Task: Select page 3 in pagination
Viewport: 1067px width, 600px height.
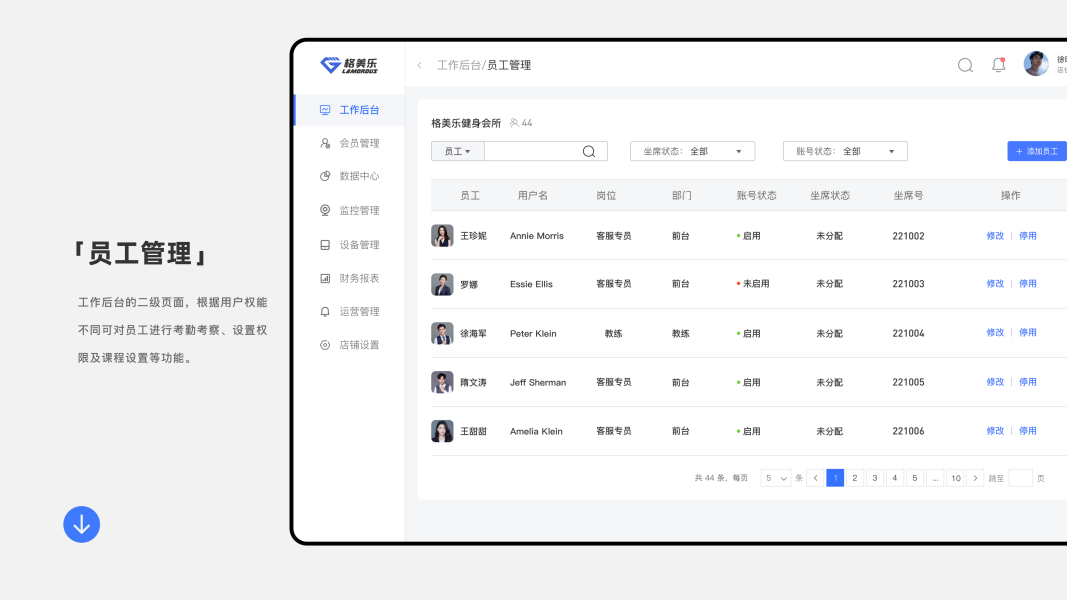Action: pos(874,478)
